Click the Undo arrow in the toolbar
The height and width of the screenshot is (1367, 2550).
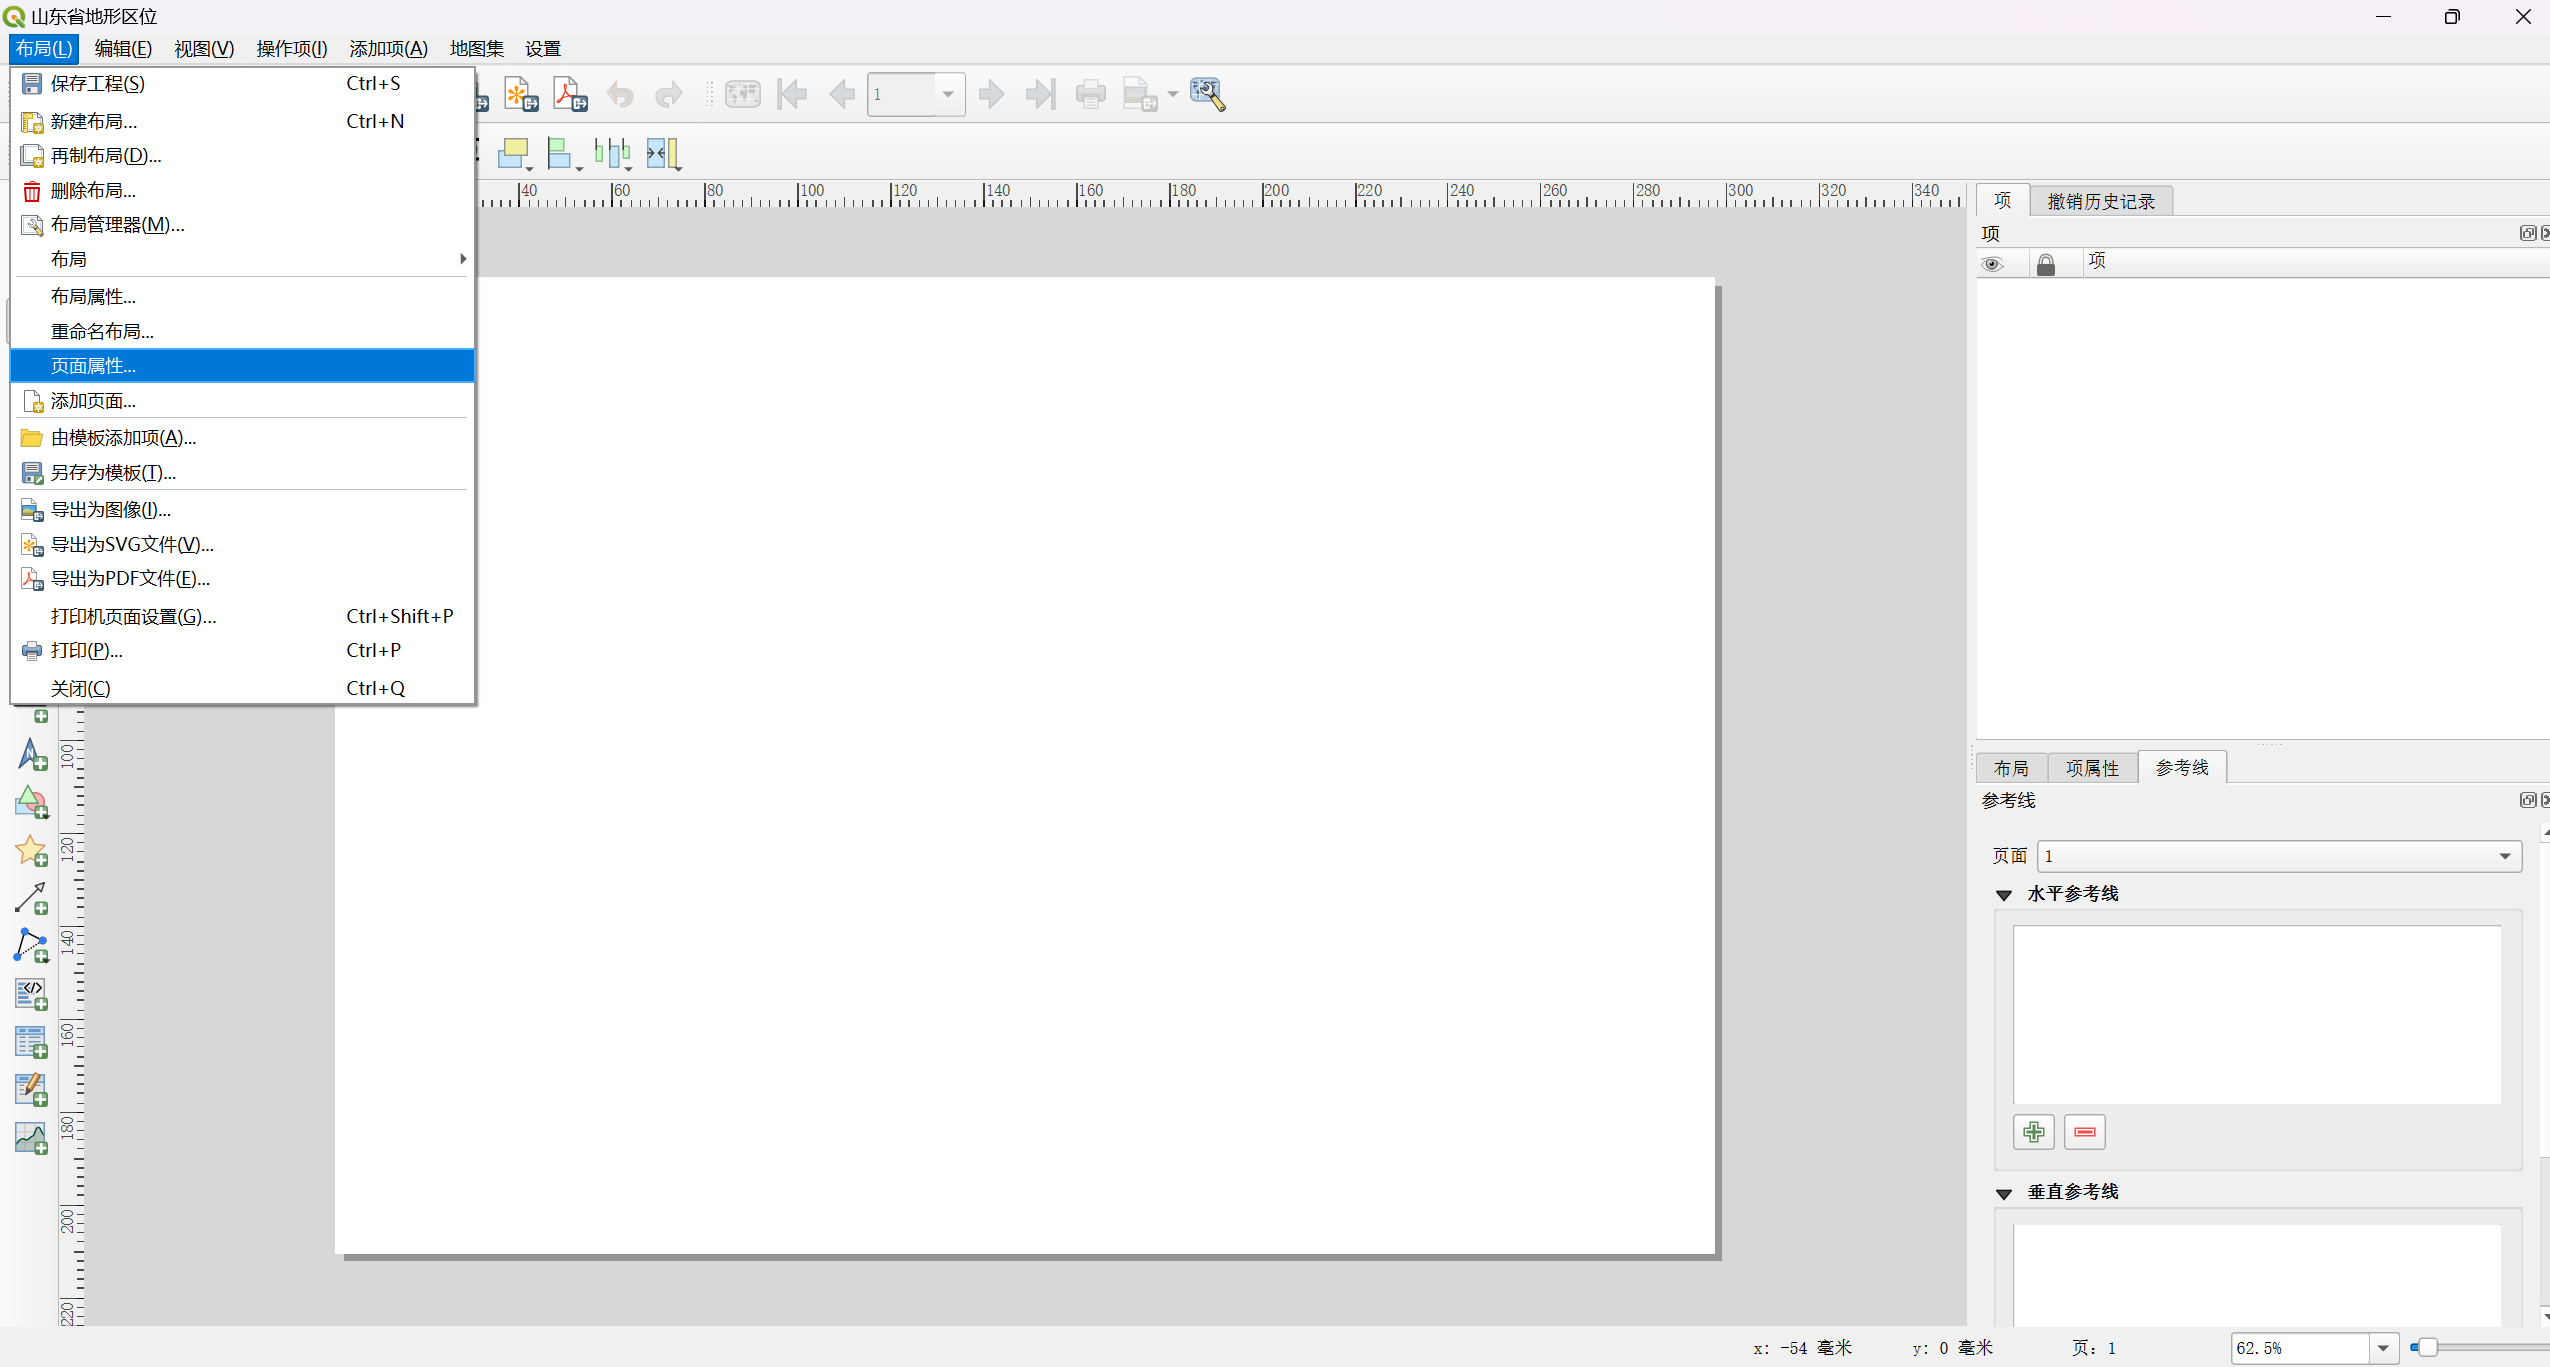coord(620,95)
